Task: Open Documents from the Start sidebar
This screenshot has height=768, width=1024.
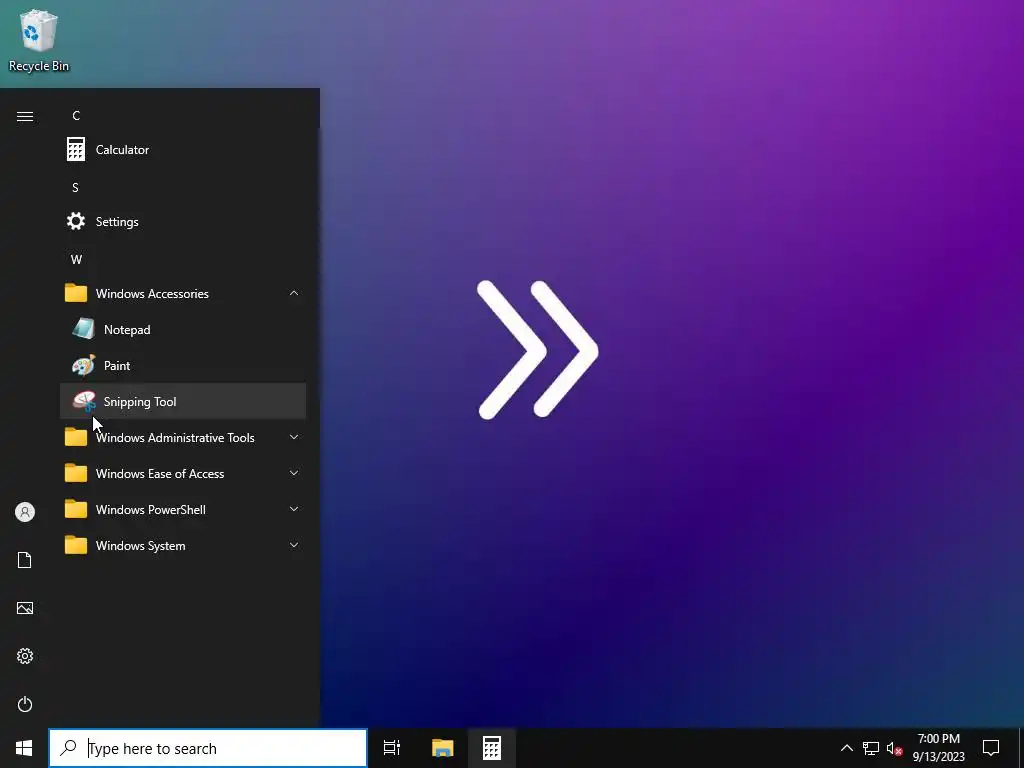Action: [25, 560]
